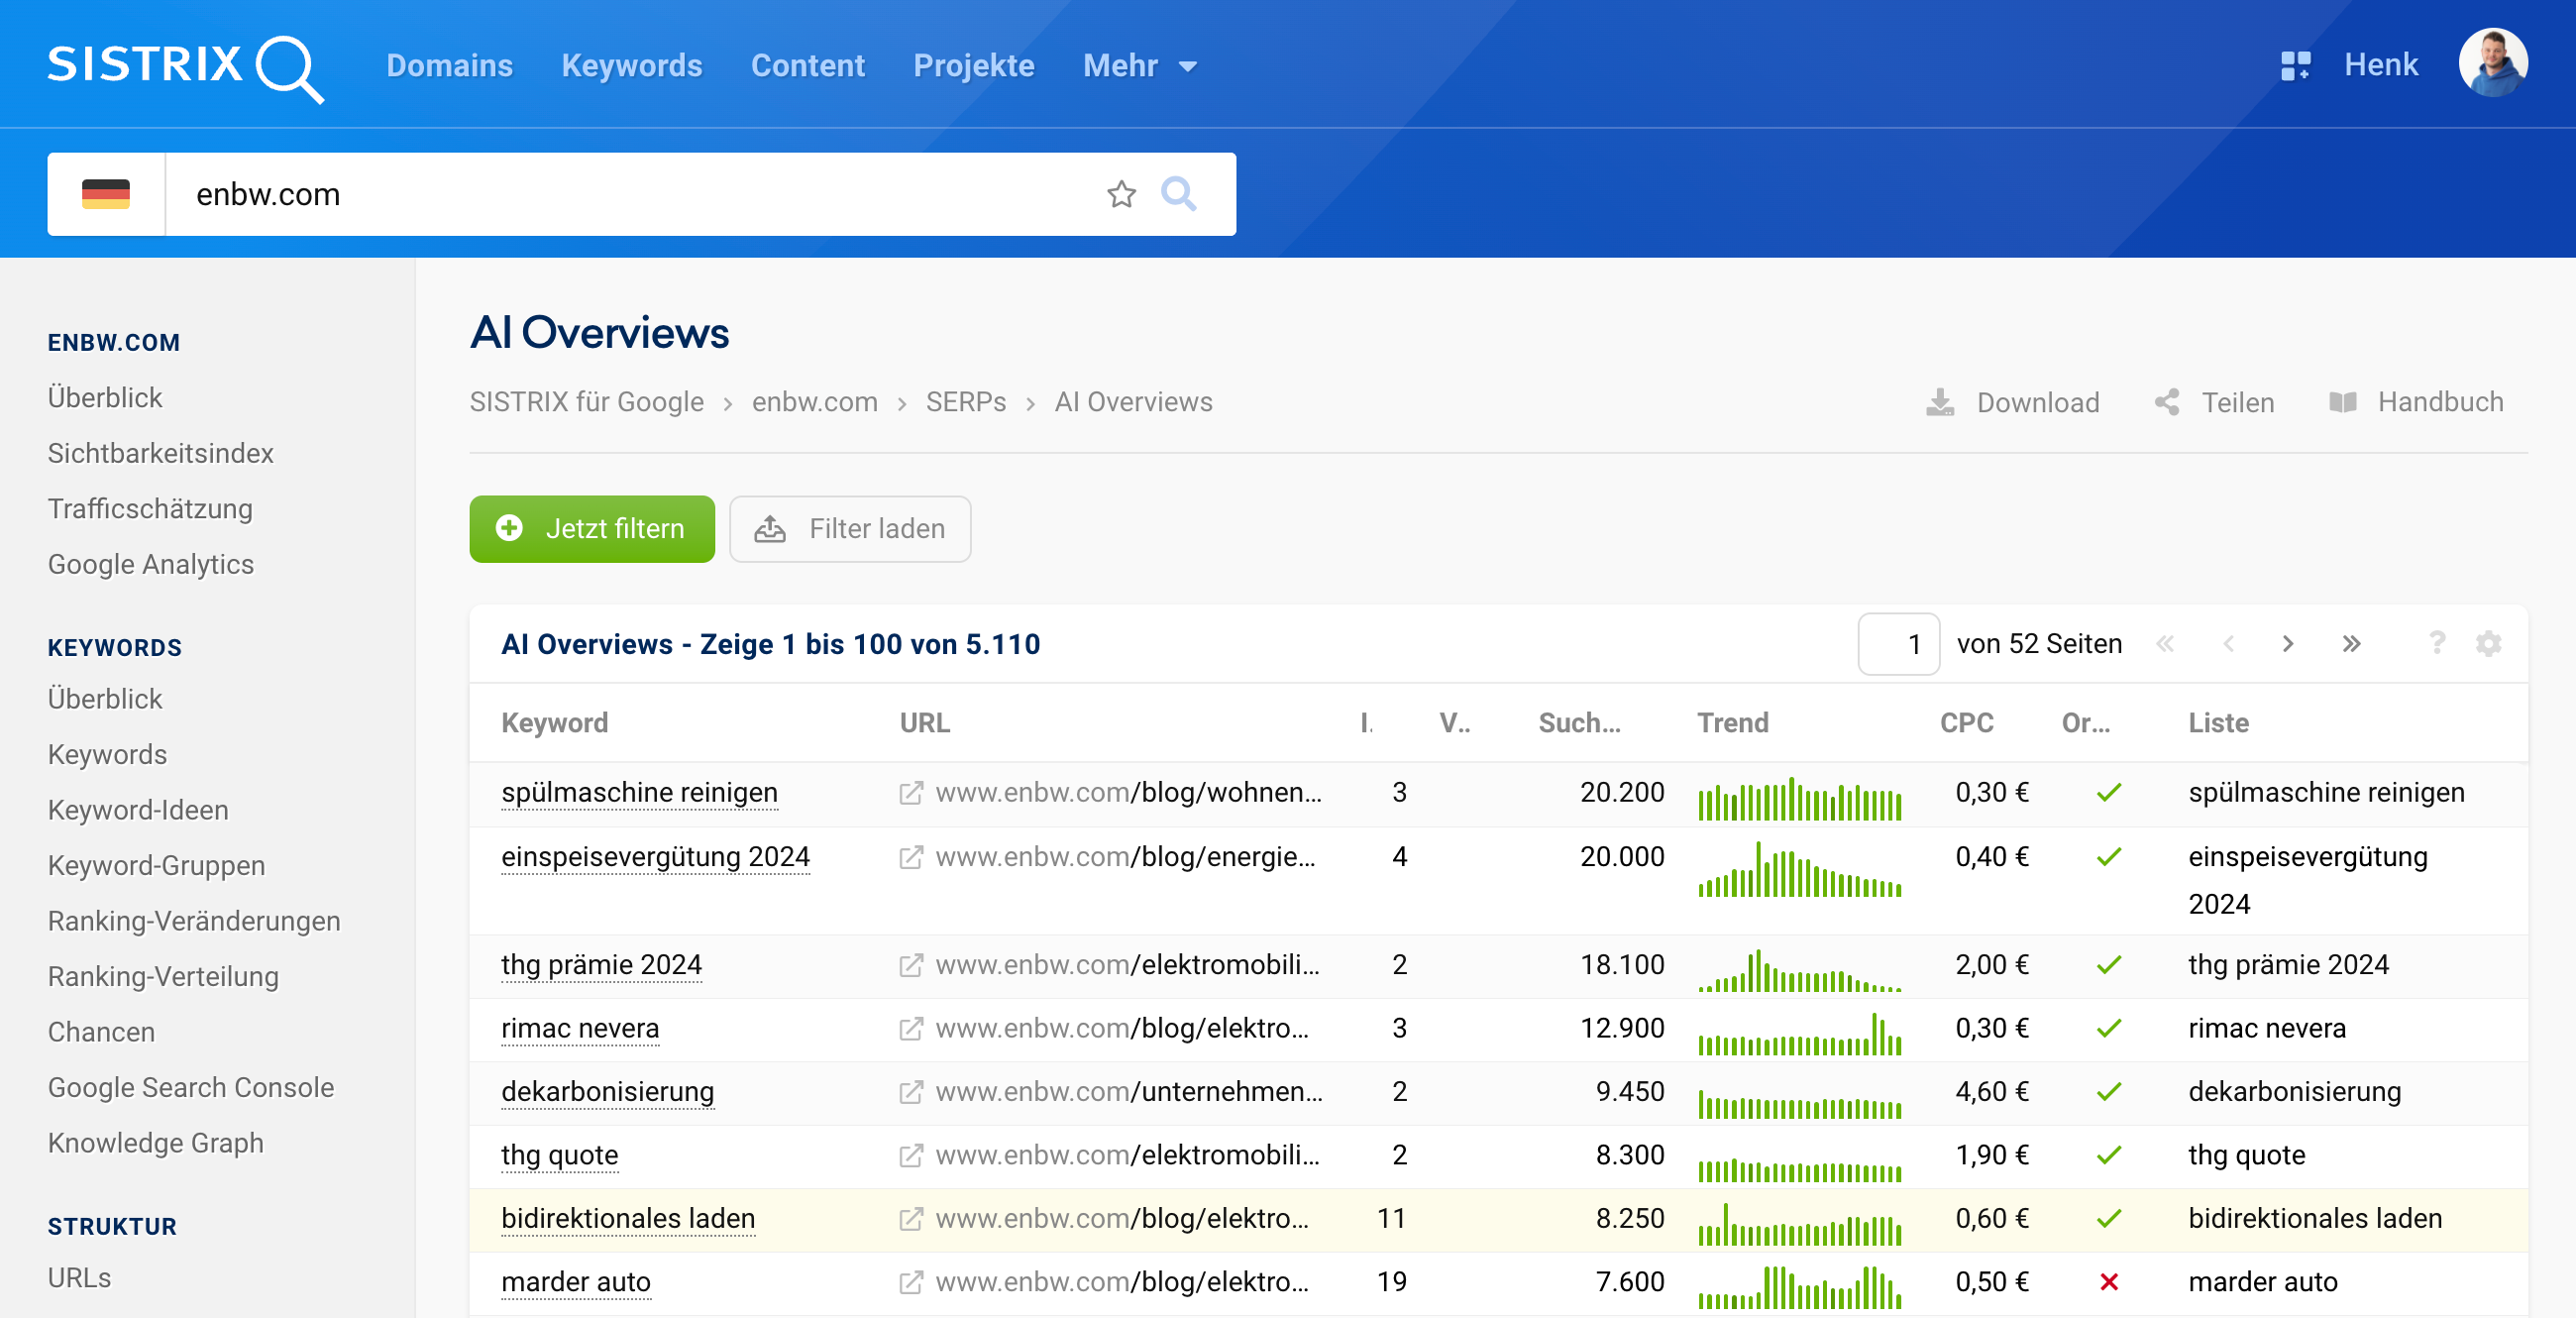Click the green checkmark for dekarbonisierung
Screen dimensions: 2576x1318
2109,1091
